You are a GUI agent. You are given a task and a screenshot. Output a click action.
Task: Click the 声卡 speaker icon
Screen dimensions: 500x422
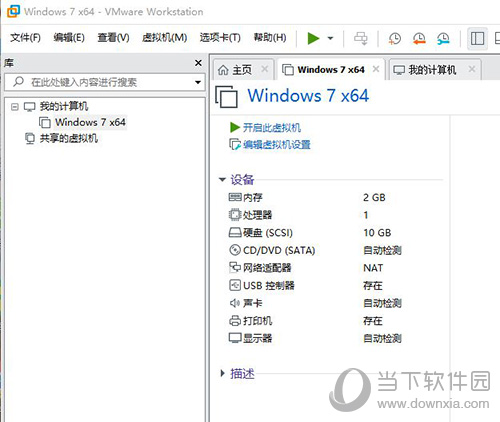235,303
